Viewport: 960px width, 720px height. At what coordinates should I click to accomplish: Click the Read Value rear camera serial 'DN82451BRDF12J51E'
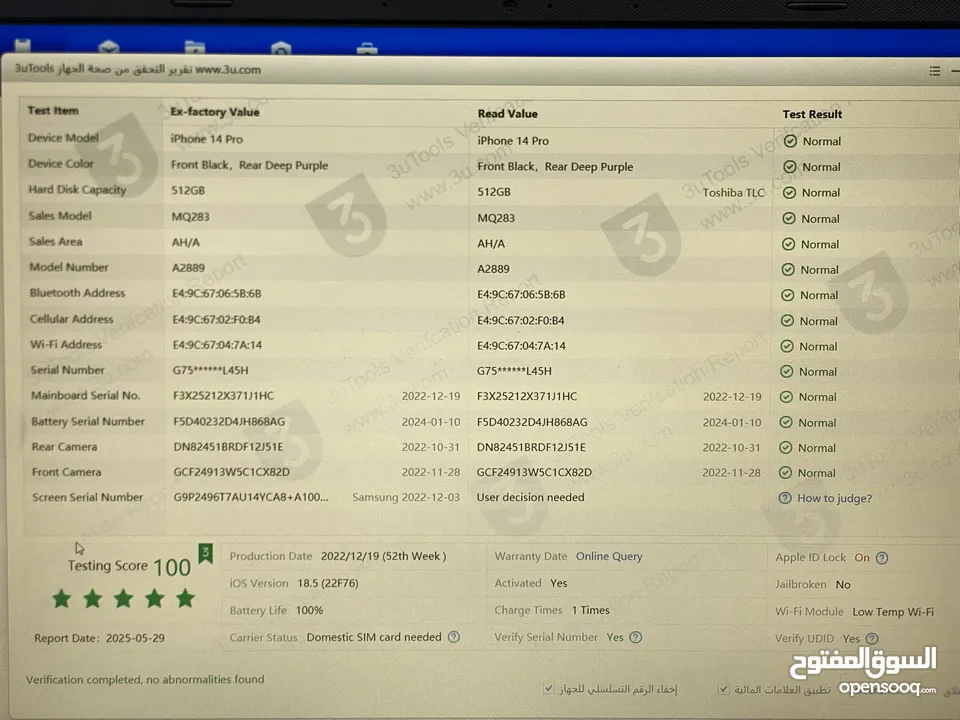pos(531,448)
